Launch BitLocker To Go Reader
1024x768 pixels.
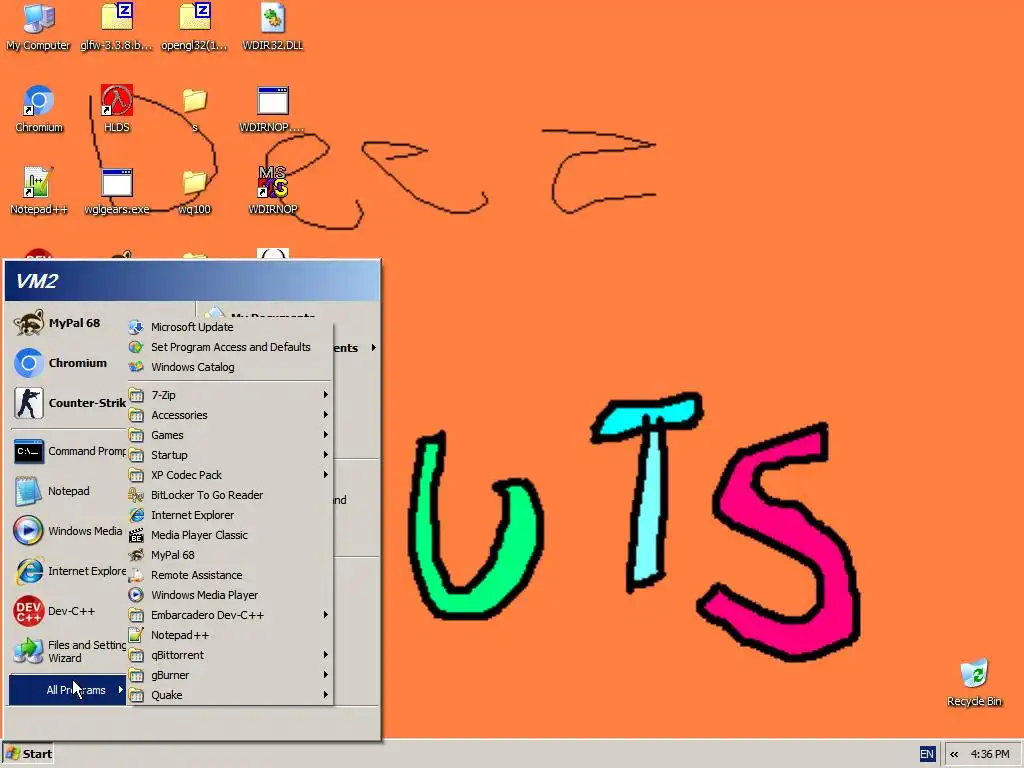[x=230, y=495]
